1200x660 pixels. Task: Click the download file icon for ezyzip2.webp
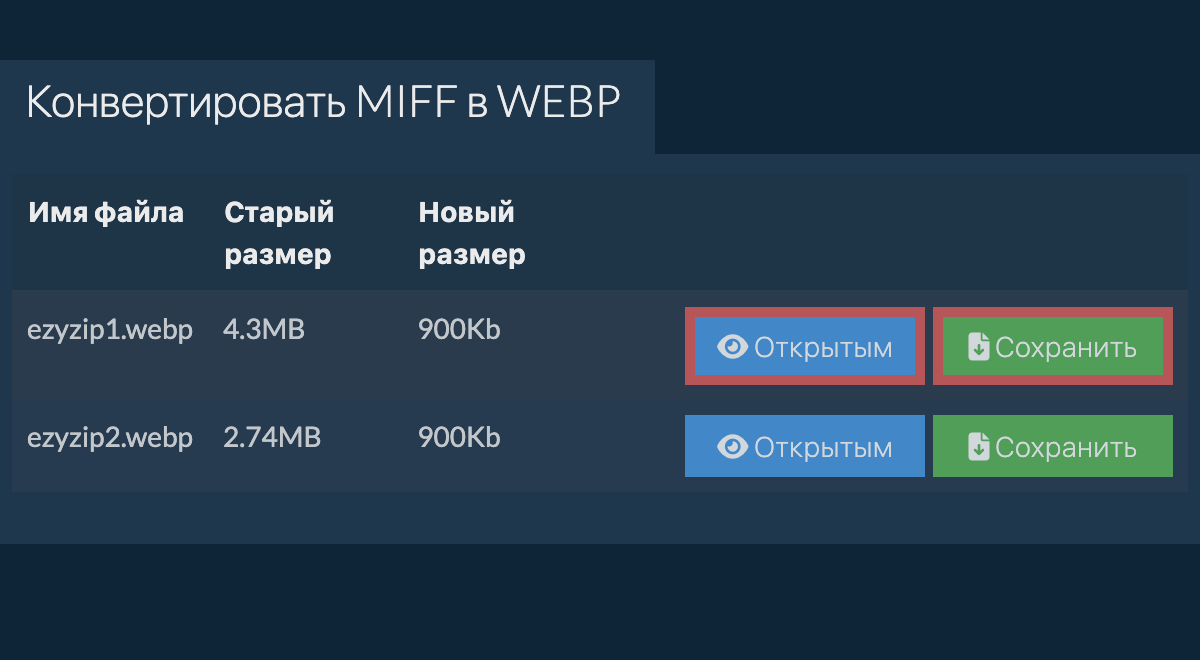click(x=979, y=447)
